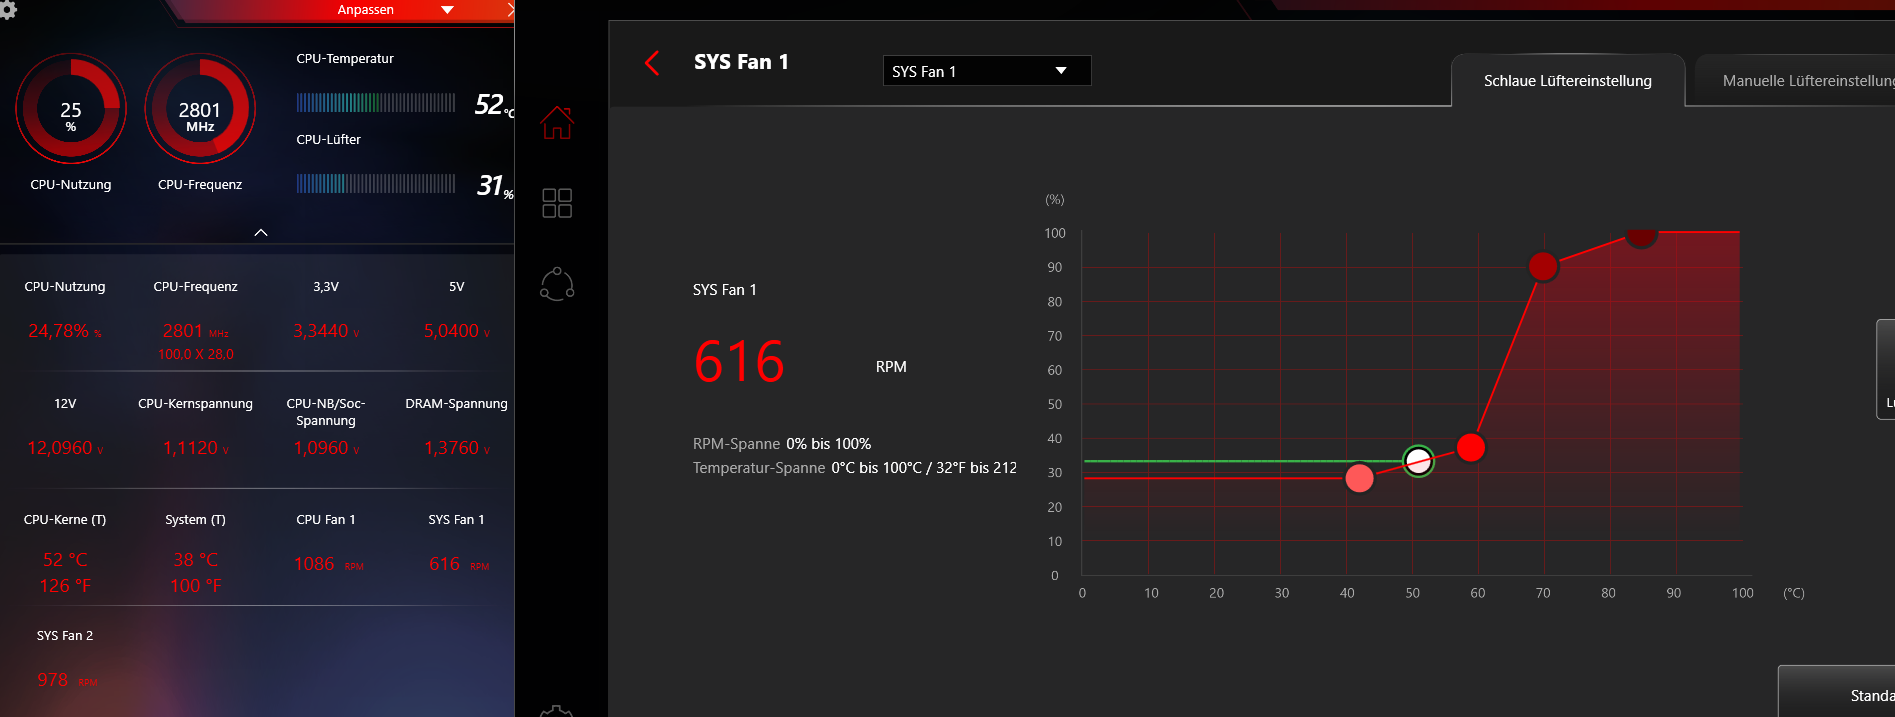The height and width of the screenshot is (717, 1895).
Task: Select the bright red curve point near 59°C
Action: pos(1470,447)
